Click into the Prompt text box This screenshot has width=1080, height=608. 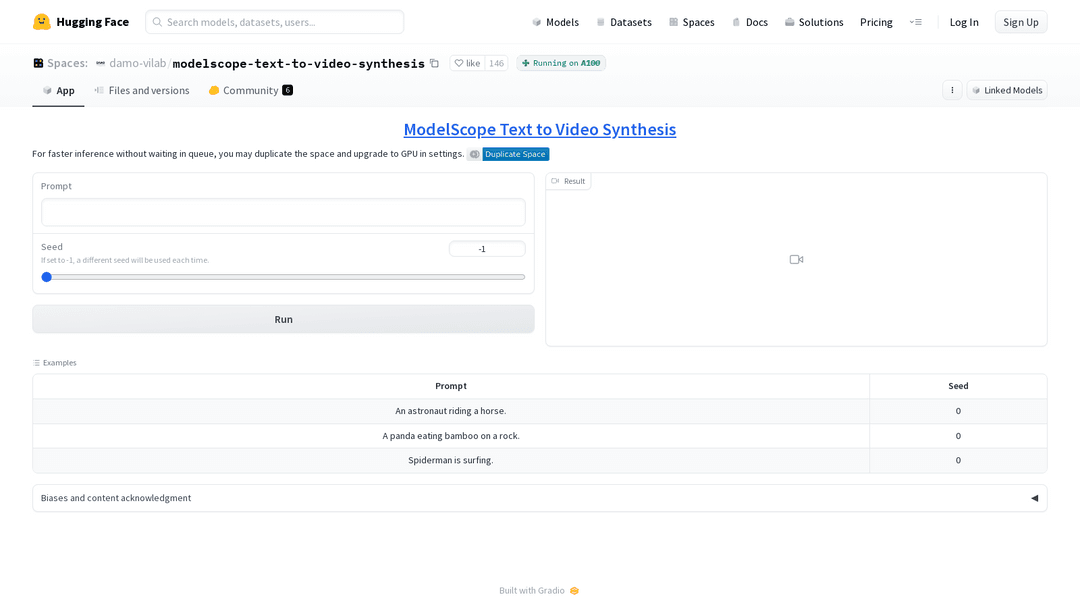[x=283, y=212]
